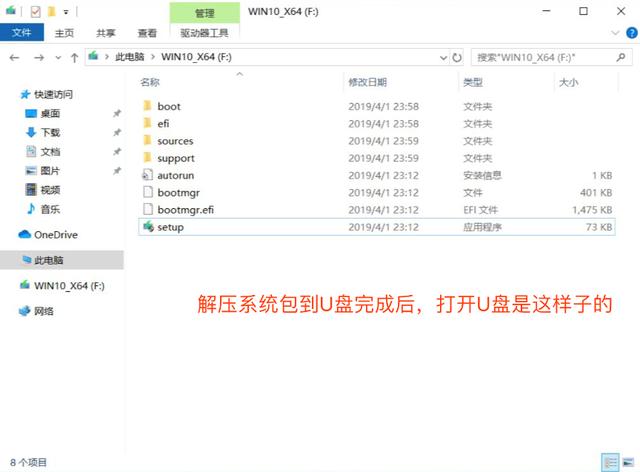Click the size value 1,475 KB
The image size is (640, 472).
592,210
